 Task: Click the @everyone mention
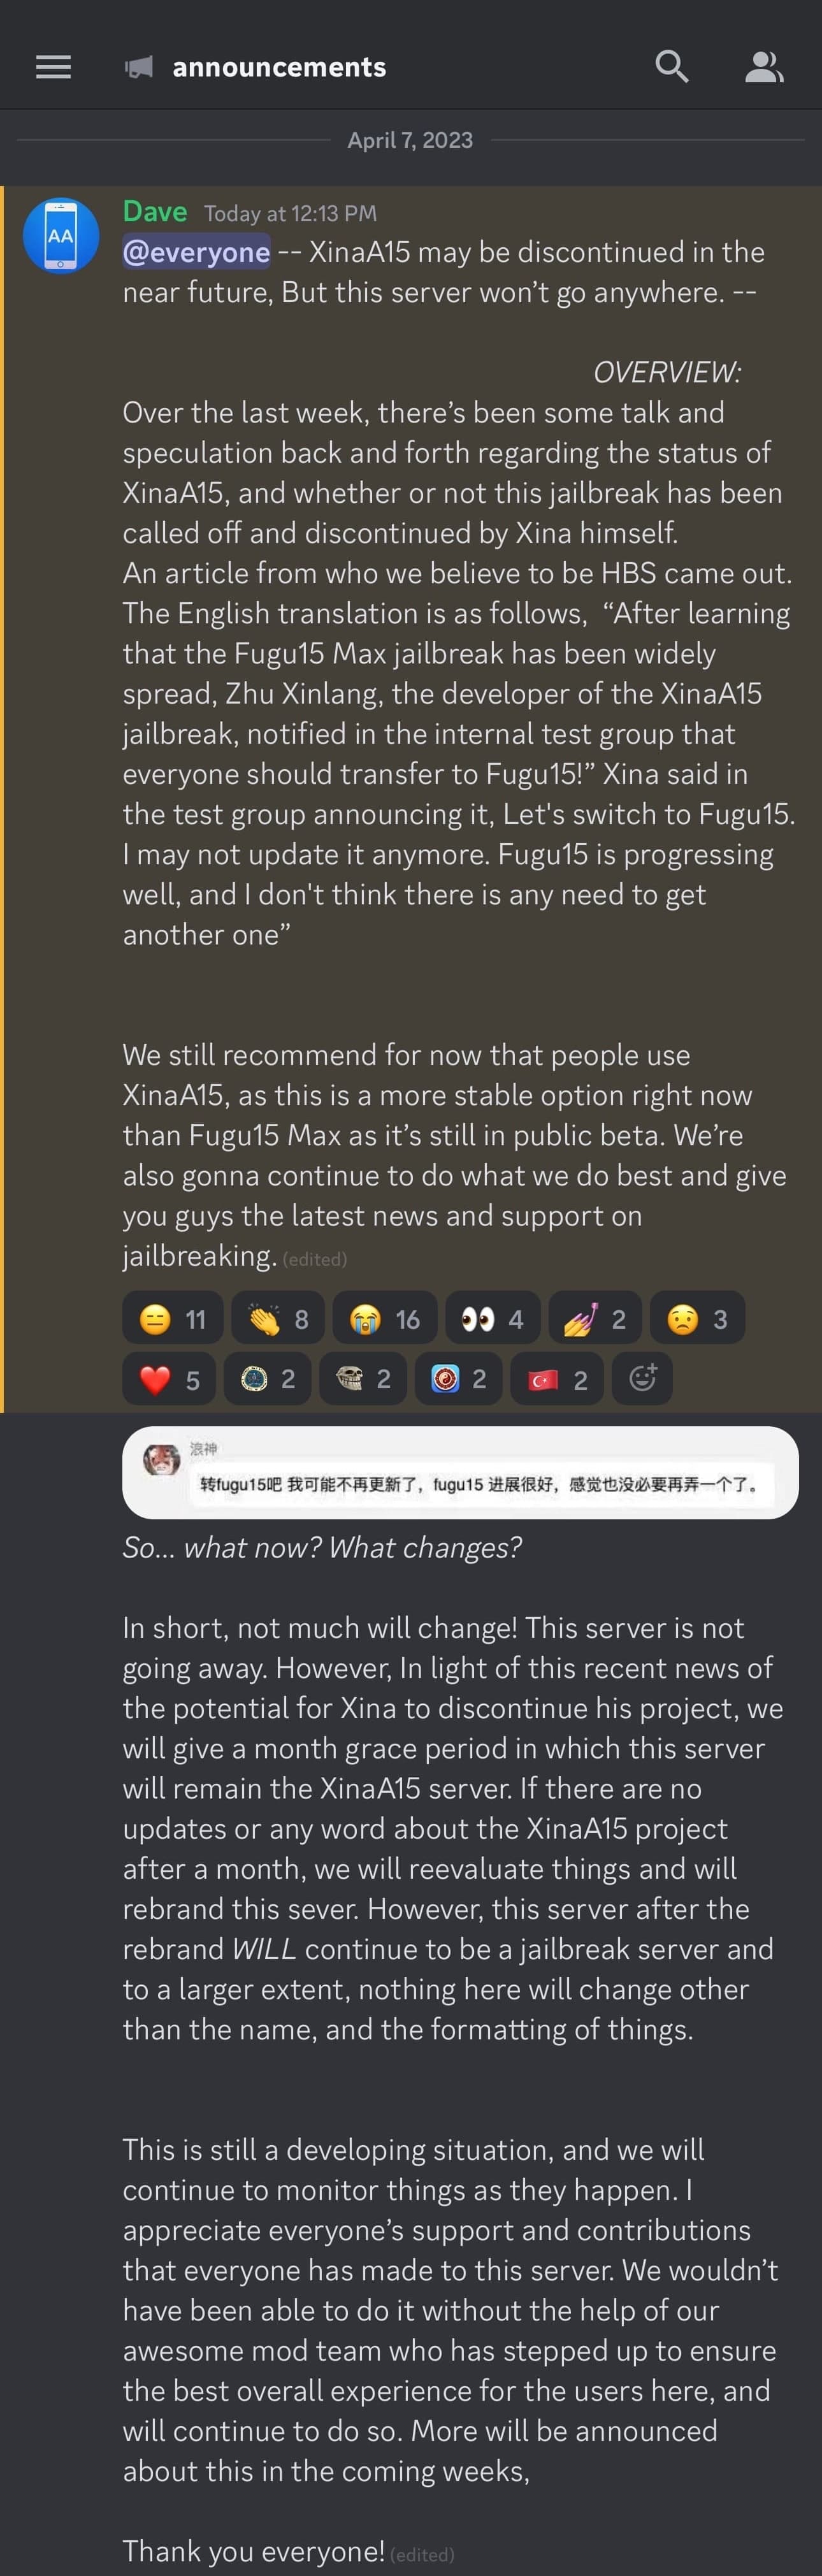click(196, 252)
